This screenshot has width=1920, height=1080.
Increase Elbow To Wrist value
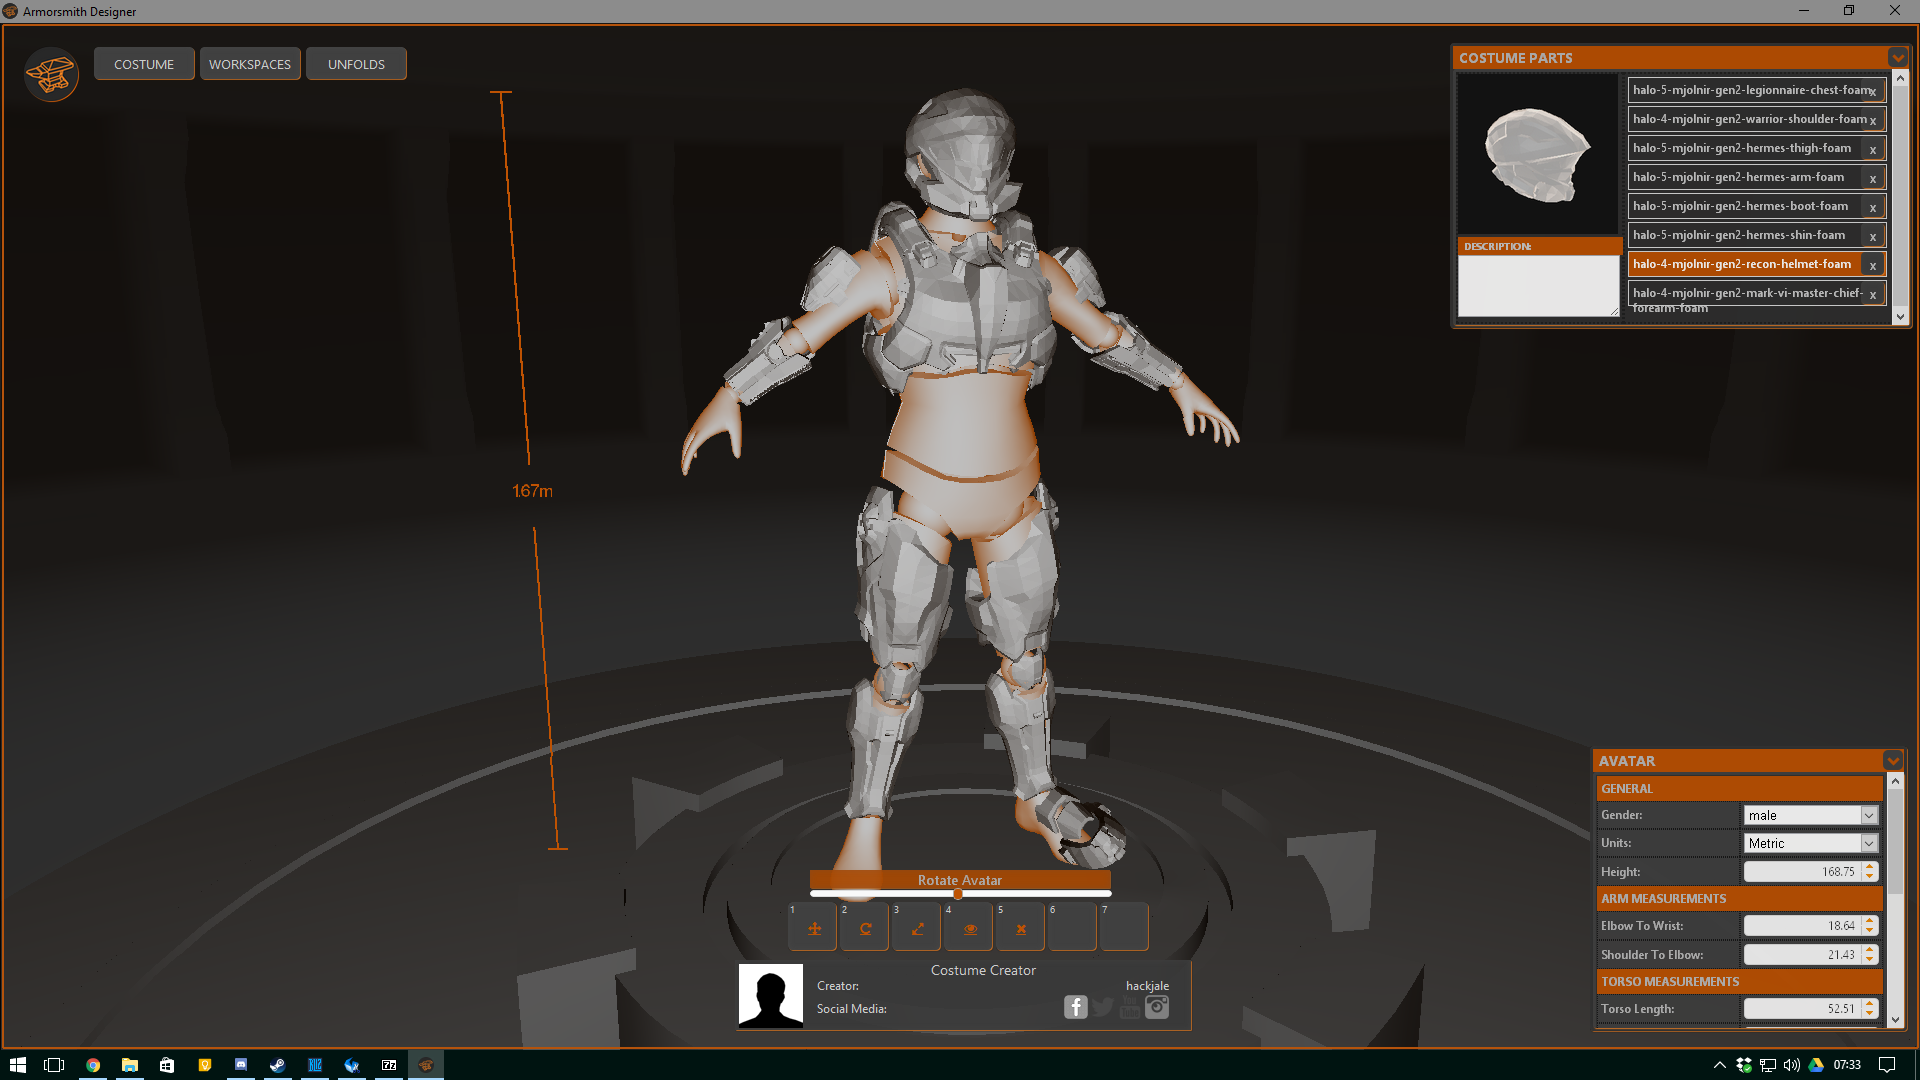coord(1870,921)
